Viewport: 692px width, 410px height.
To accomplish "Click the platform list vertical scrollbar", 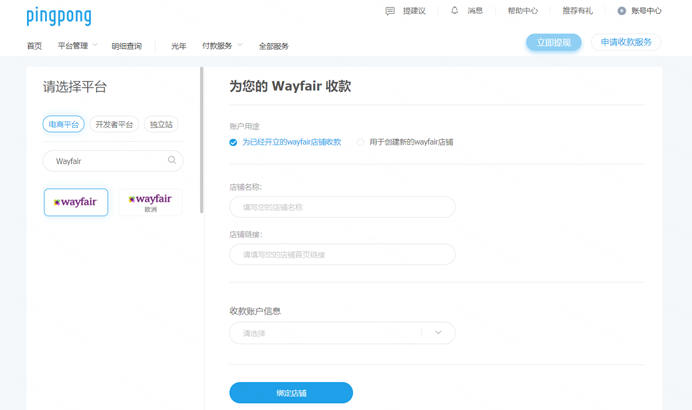I will [x=202, y=140].
